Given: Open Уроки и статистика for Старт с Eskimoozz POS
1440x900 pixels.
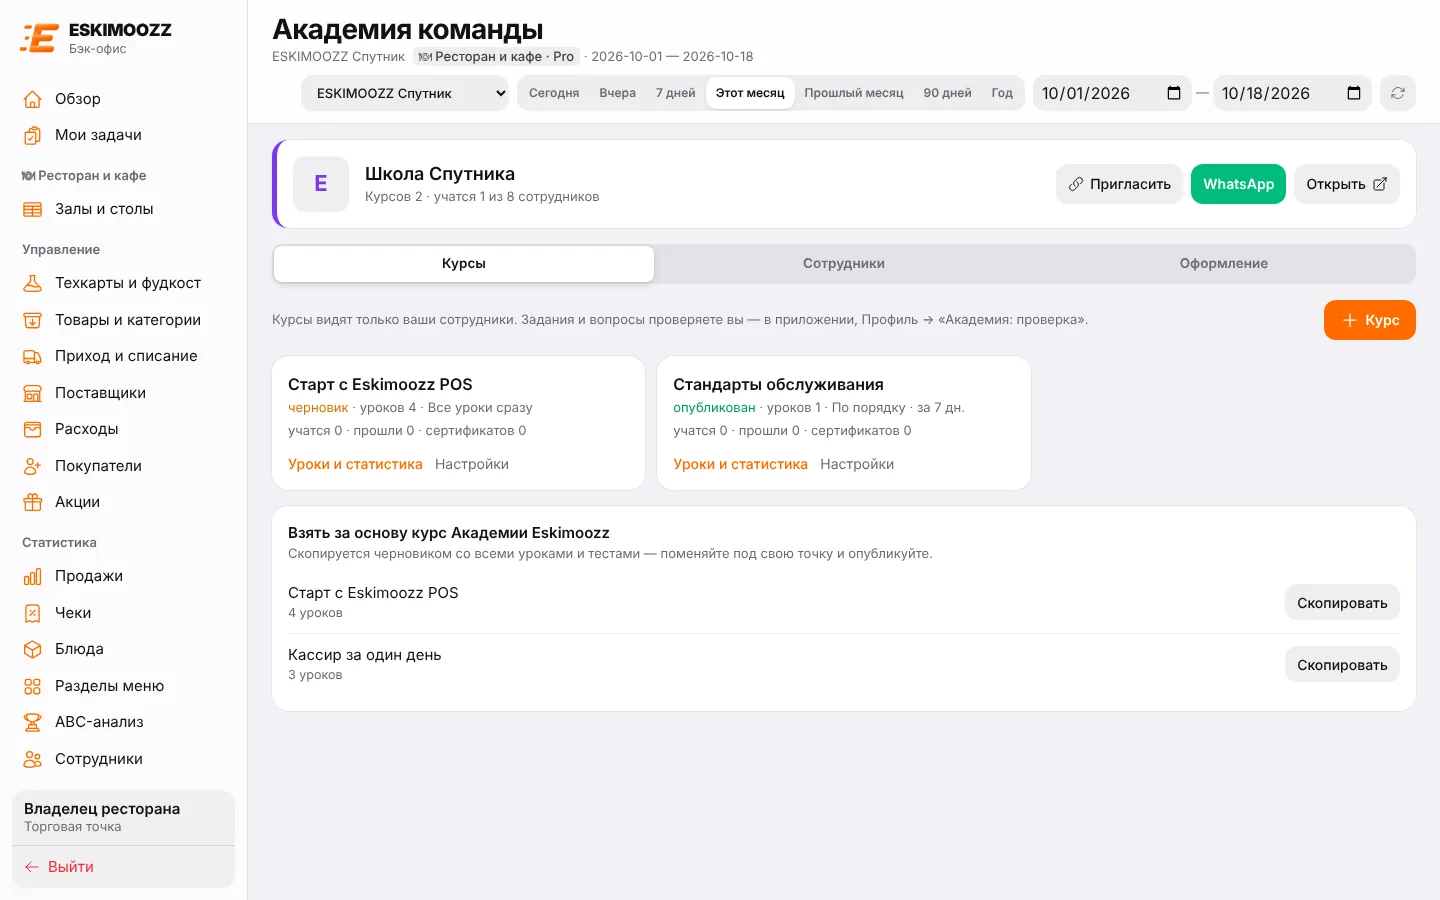Looking at the screenshot, I should tap(355, 464).
